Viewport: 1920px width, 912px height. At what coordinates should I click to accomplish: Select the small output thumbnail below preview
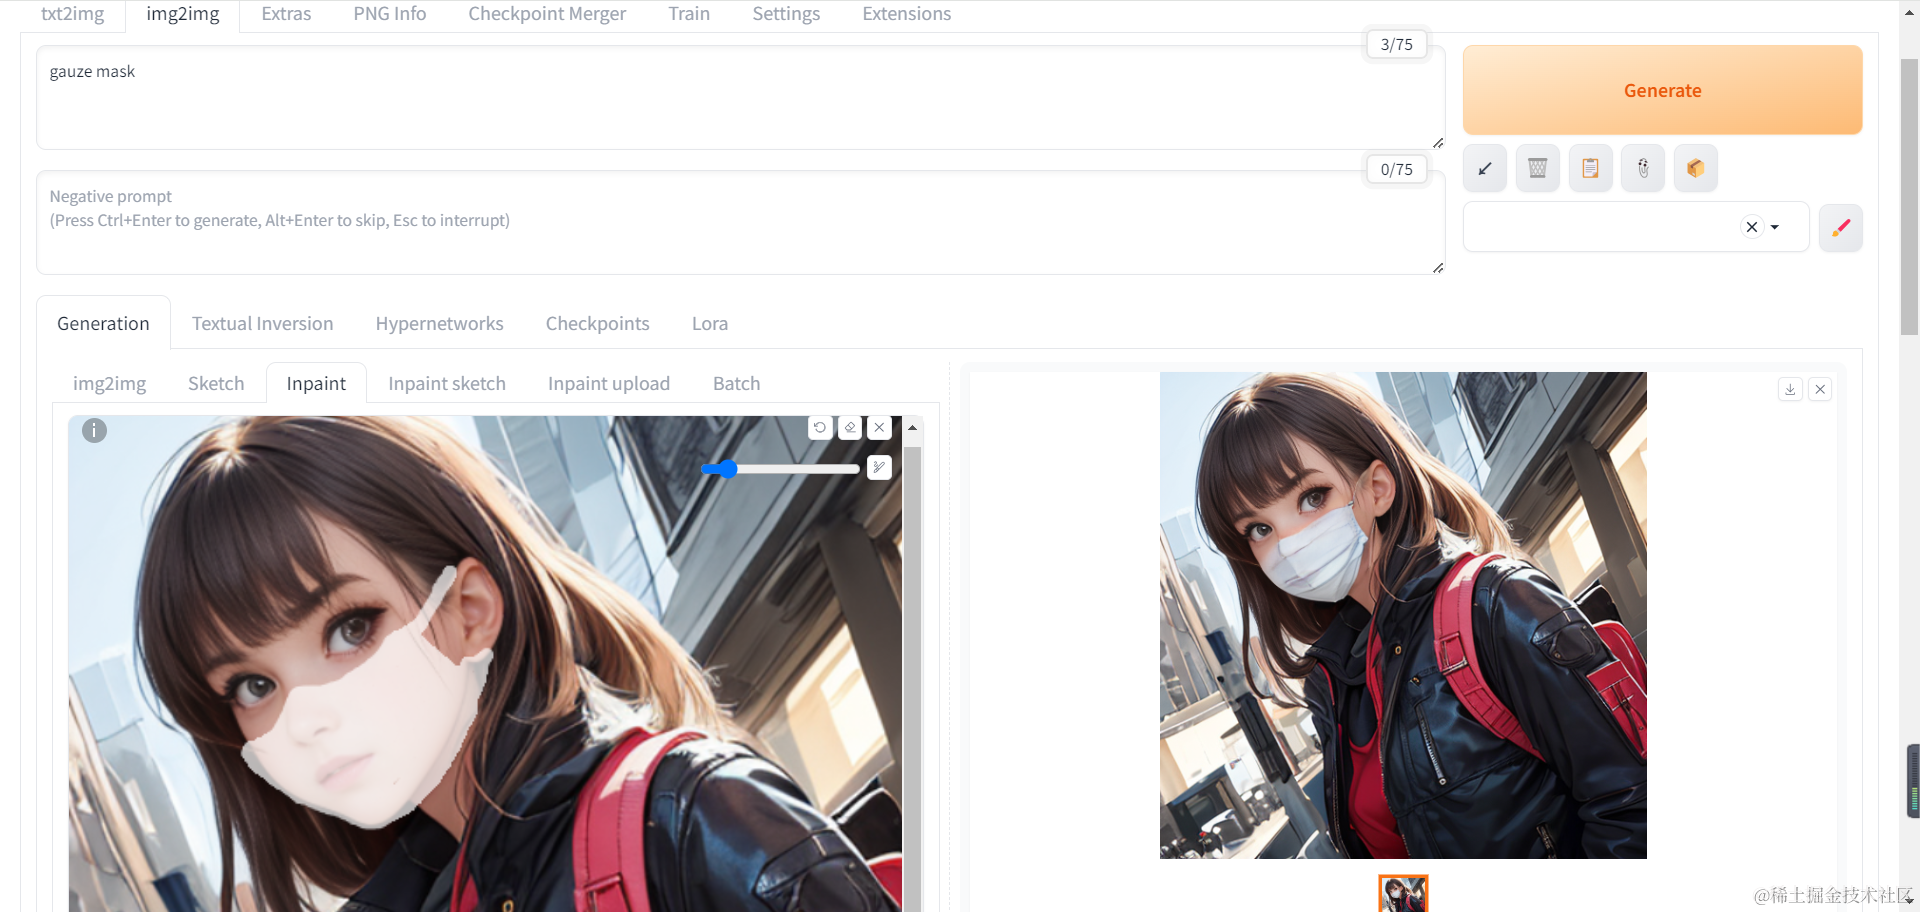pyautogui.click(x=1403, y=893)
